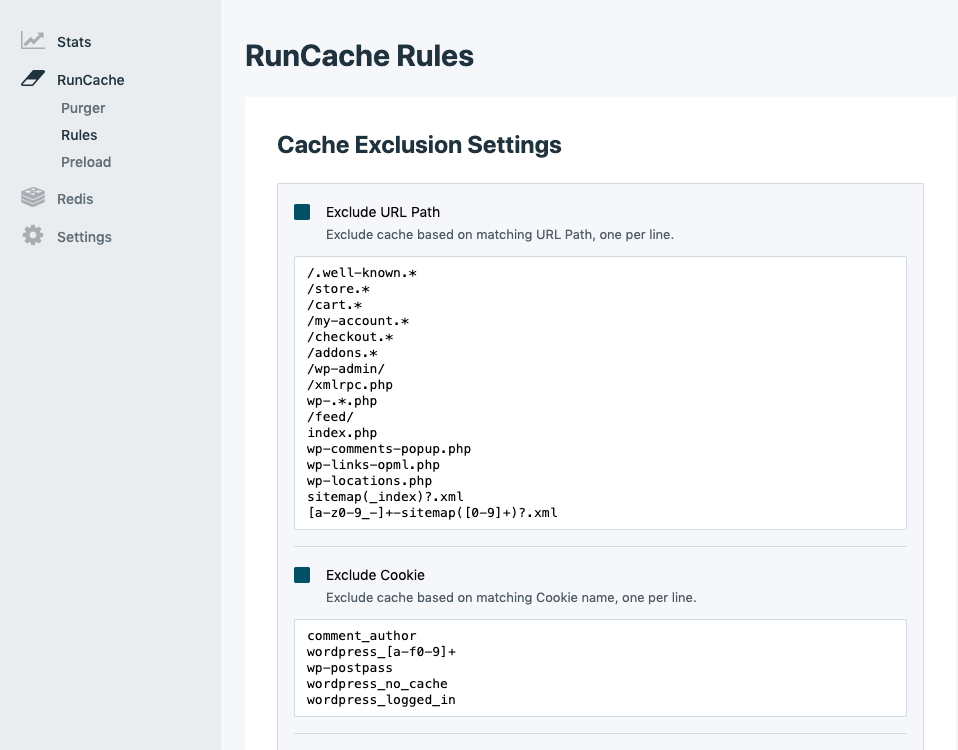
Task: Open the Preload submenu page
Action: (86, 162)
